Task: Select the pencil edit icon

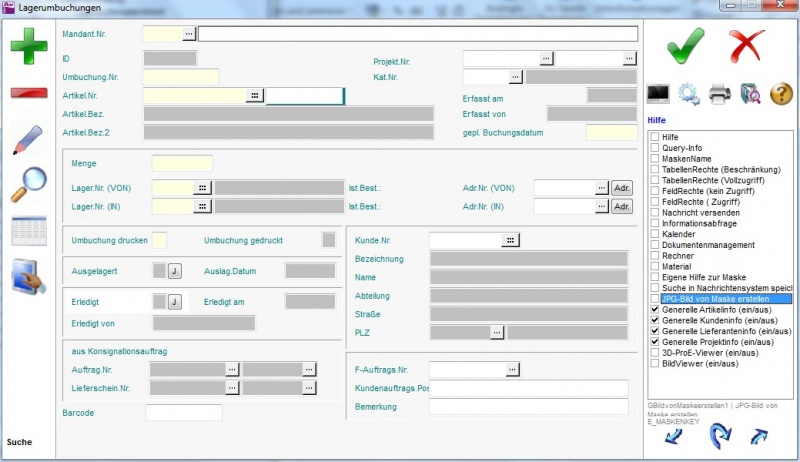Action: pyautogui.click(x=29, y=140)
